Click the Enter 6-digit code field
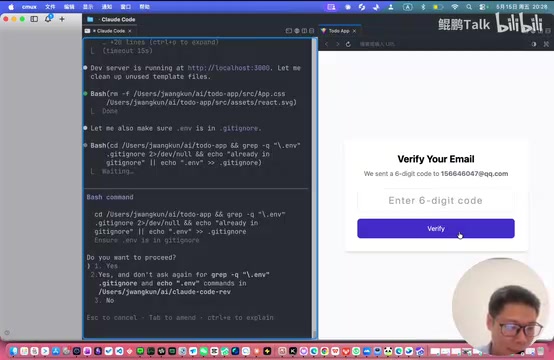Image resolution: width=554 pixels, height=360 pixels. coord(436,201)
